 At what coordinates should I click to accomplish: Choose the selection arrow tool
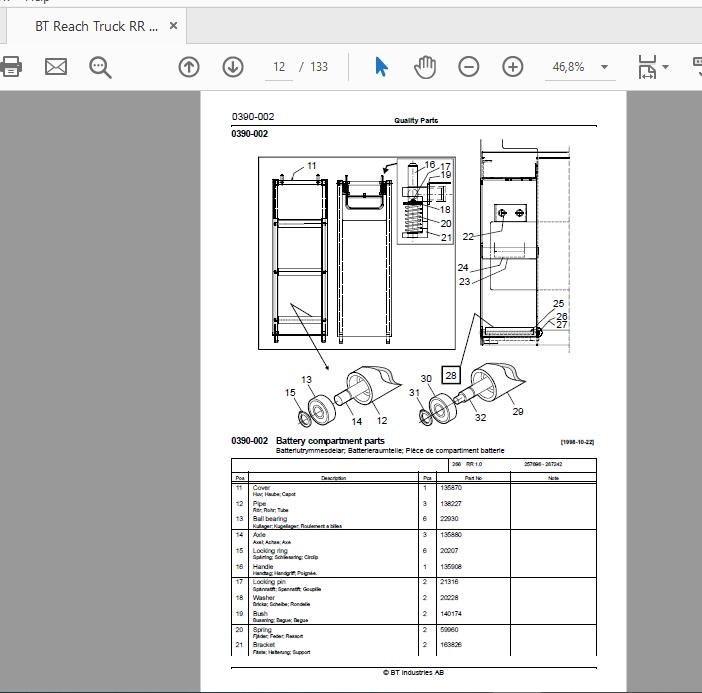point(381,67)
